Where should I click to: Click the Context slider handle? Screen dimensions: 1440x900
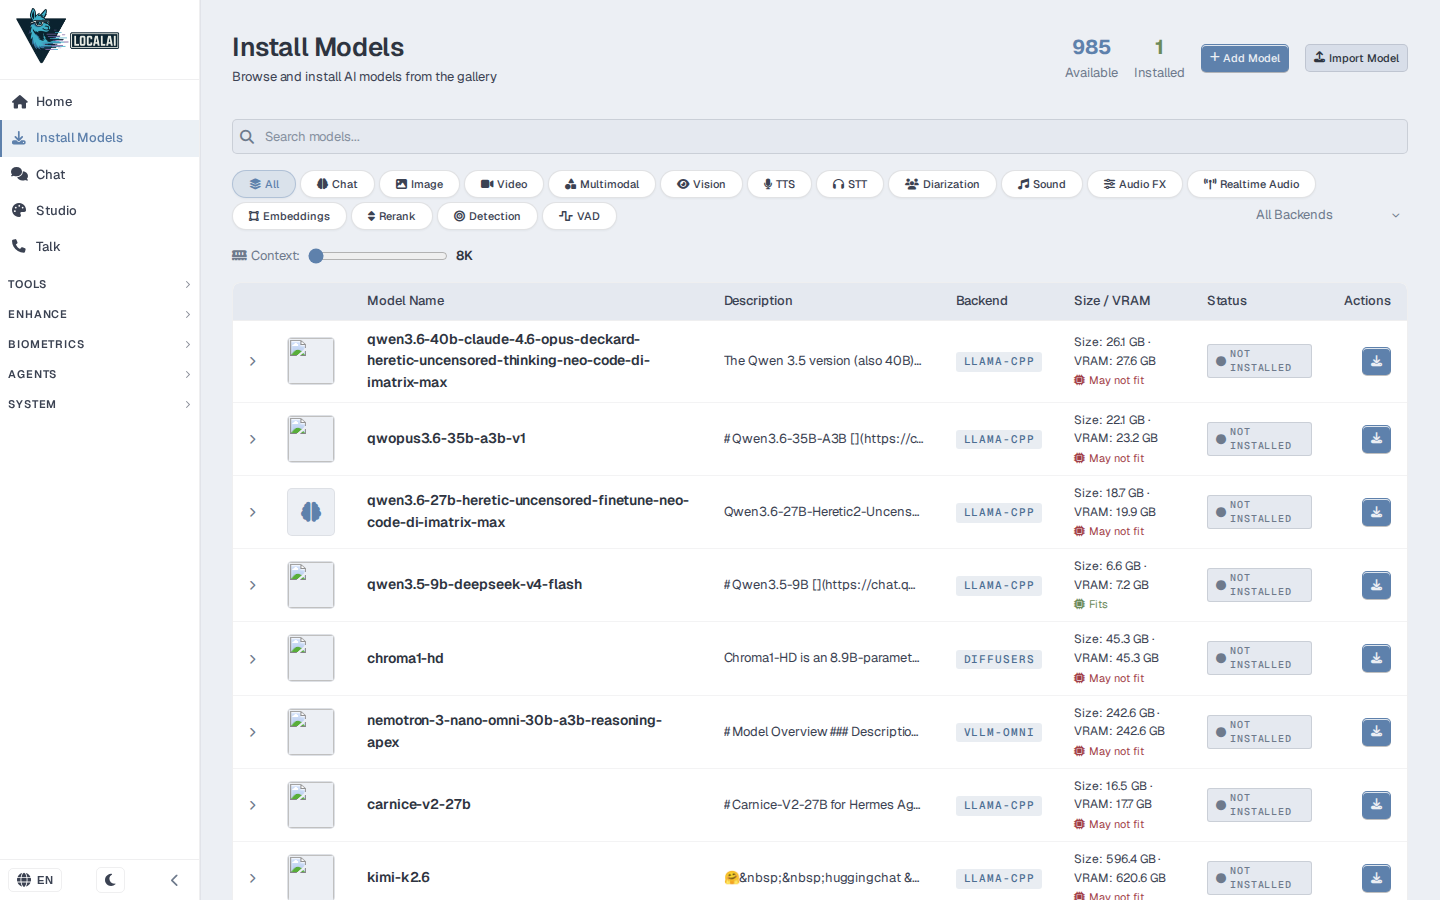point(316,256)
